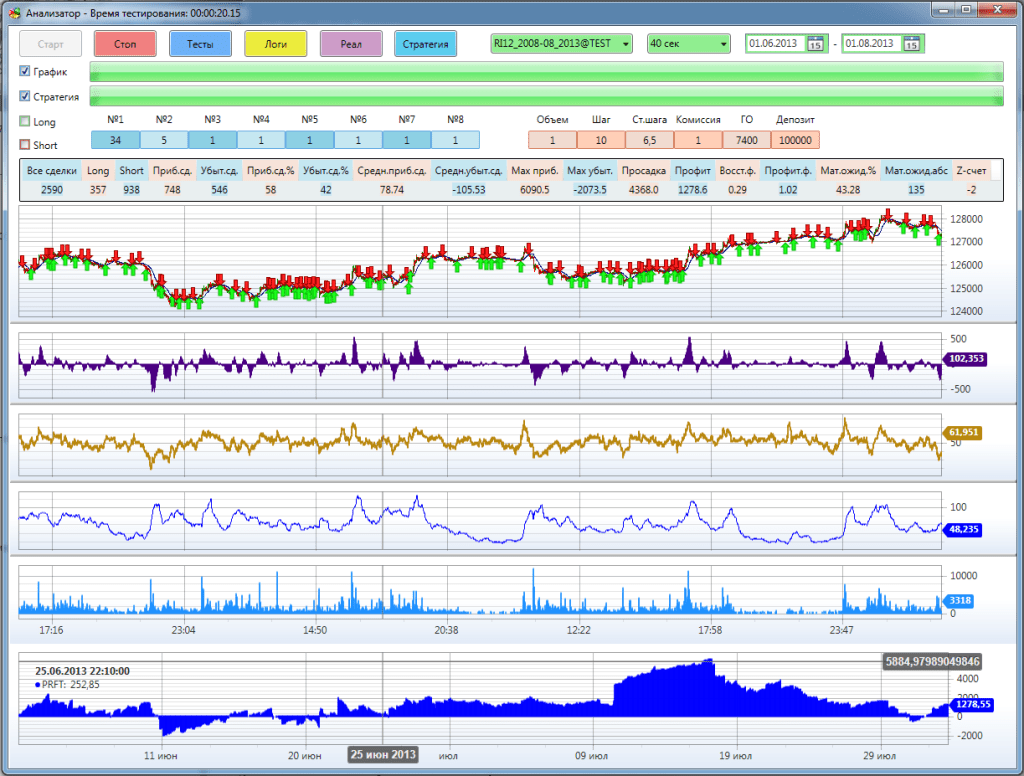This screenshot has height=776, width=1024.
Task: Edit the Объем volume field
Action: click(552, 140)
